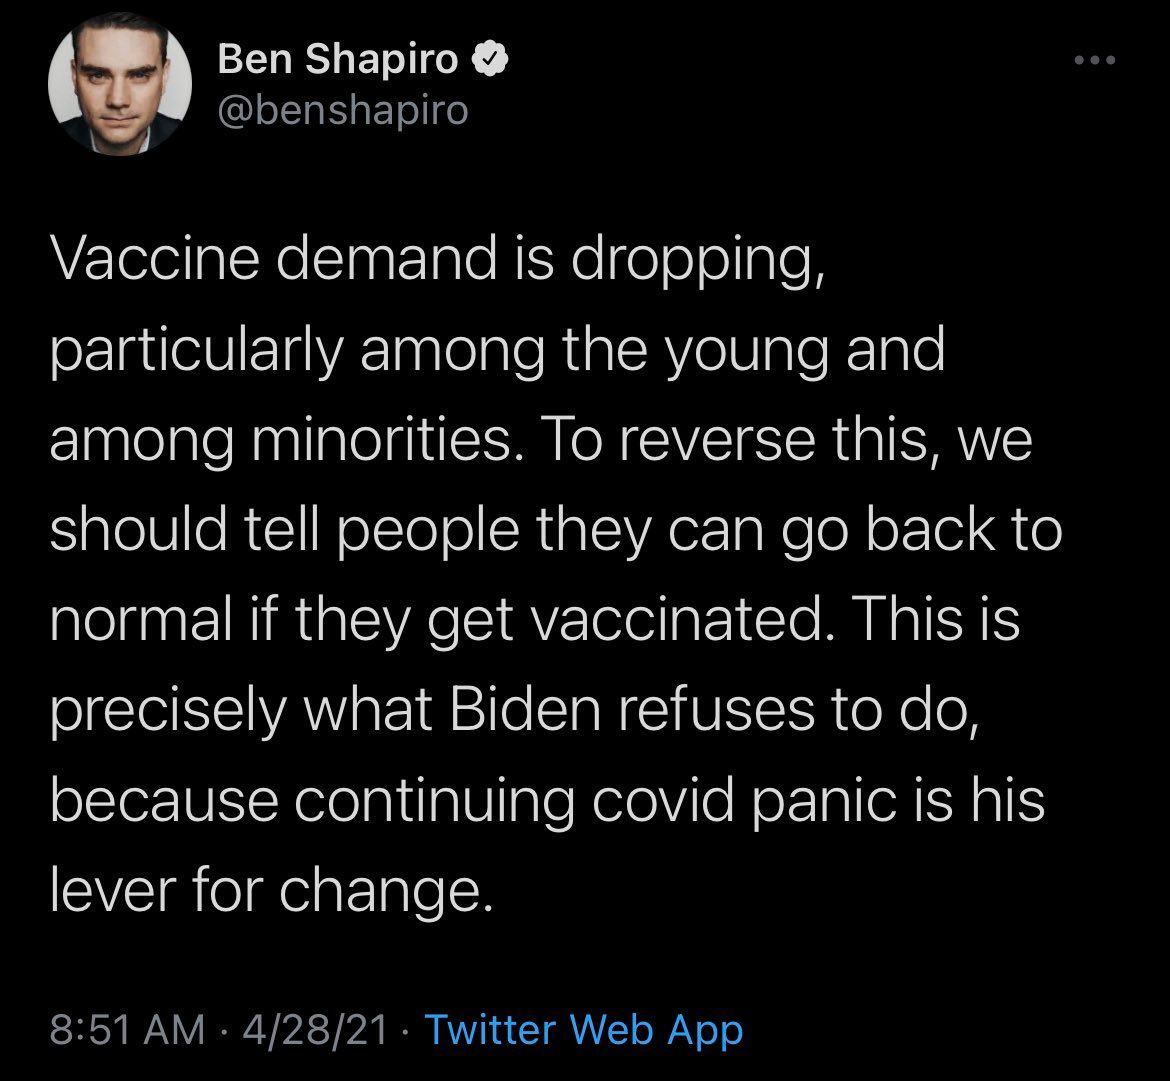Click the "Ben Shapiro" display name
The width and height of the screenshot is (1170, 1081).
(337, 61)
